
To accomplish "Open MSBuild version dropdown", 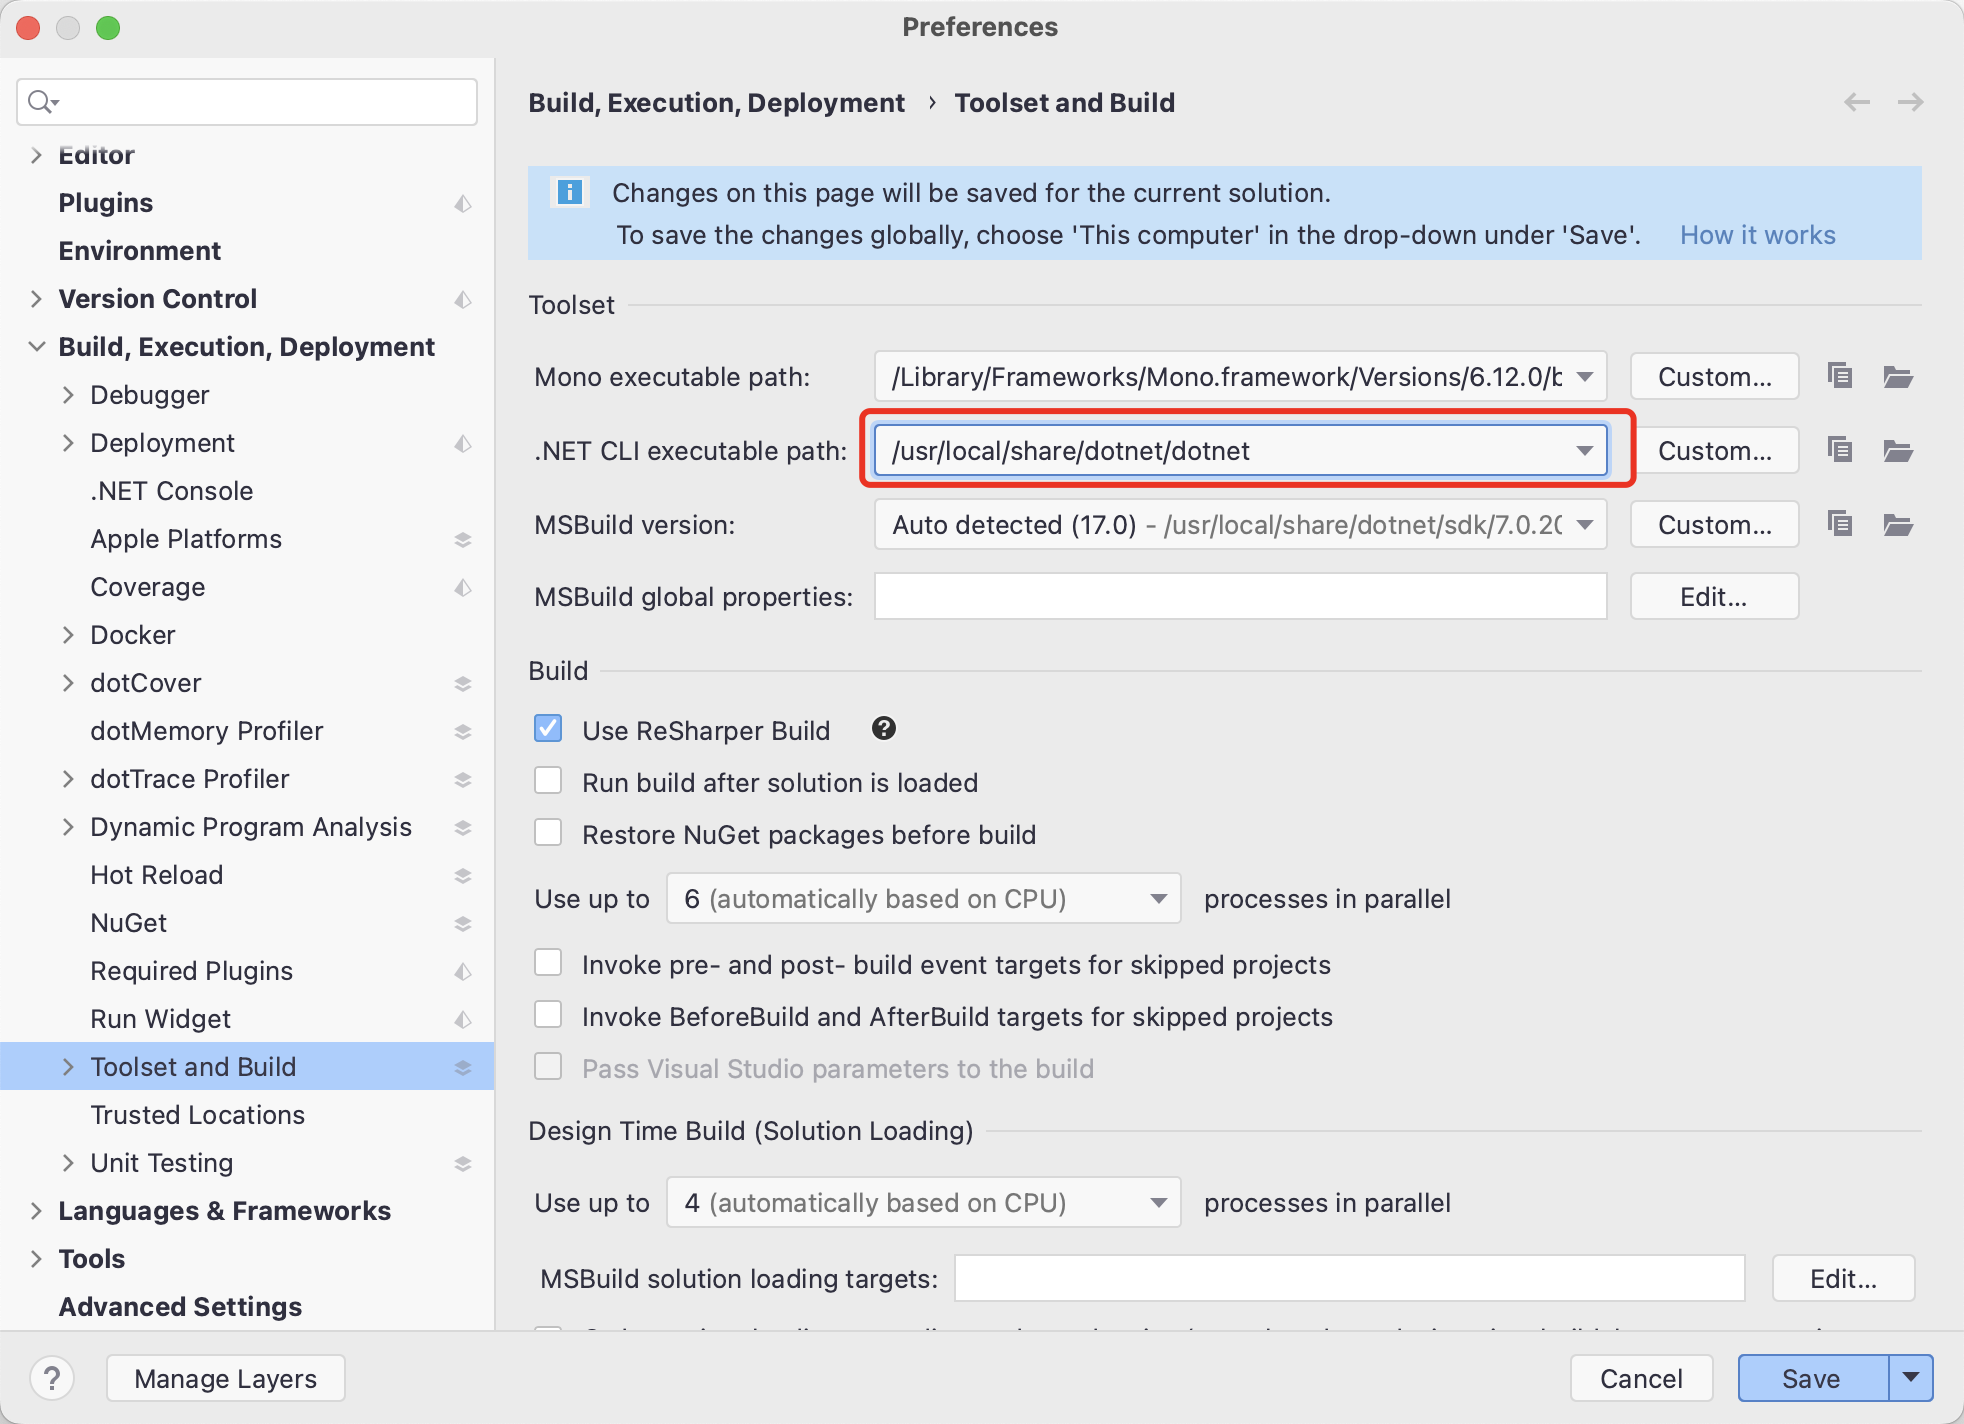I will pyautogui.click(x=1585, y=525).
